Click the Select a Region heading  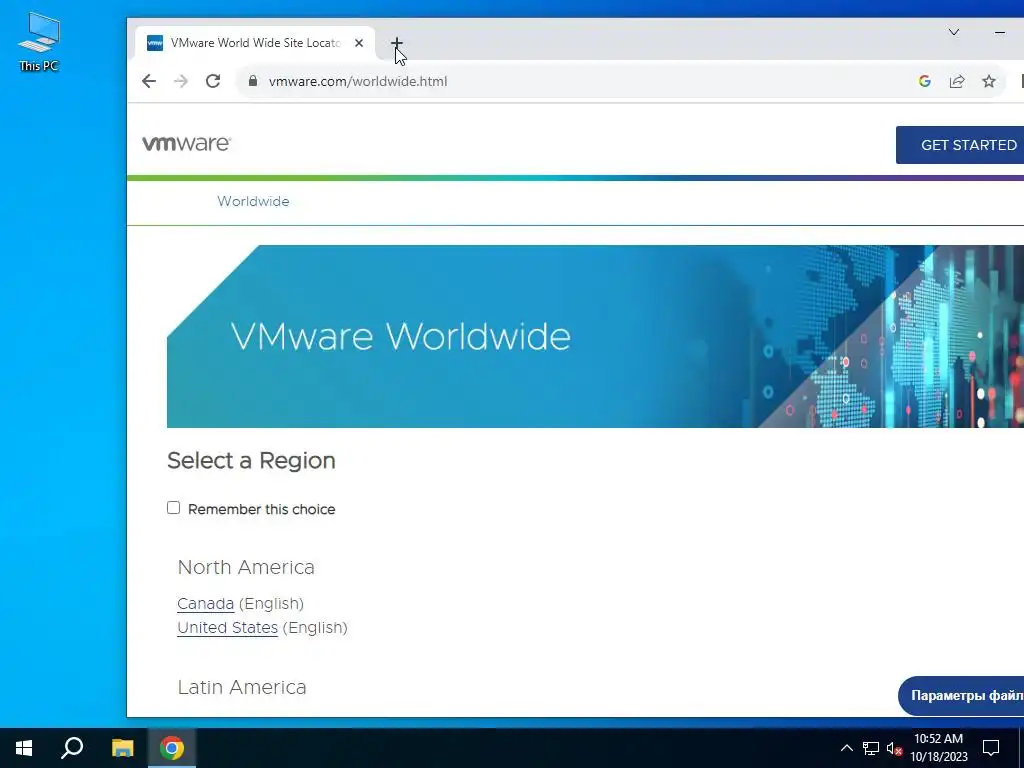coord(251,460)
